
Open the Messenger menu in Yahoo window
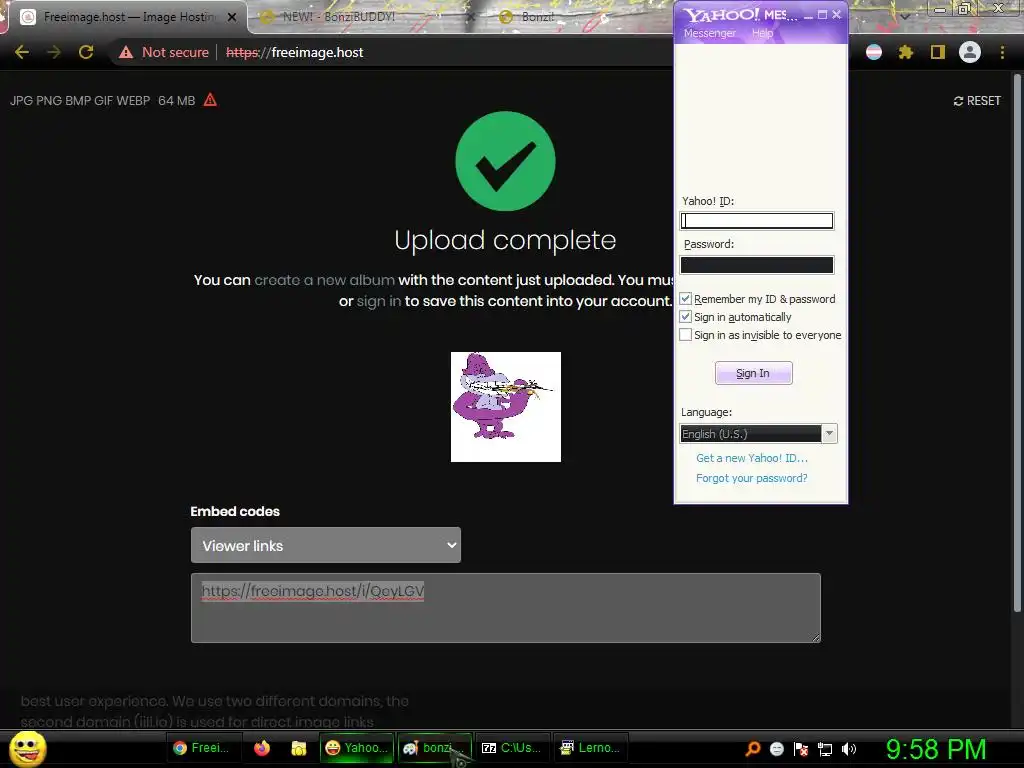click(710, 33)
